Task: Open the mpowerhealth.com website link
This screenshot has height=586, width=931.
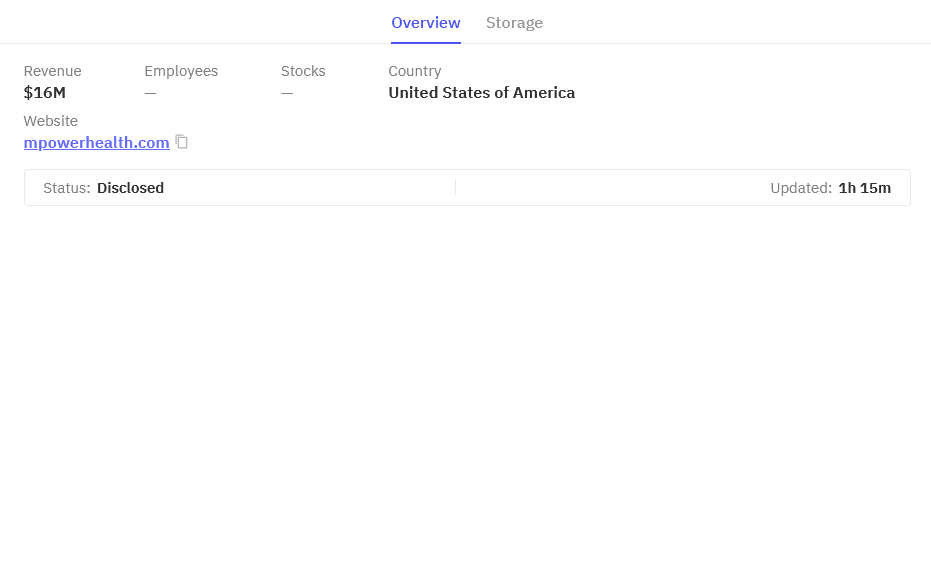Action: click(97, 143)
